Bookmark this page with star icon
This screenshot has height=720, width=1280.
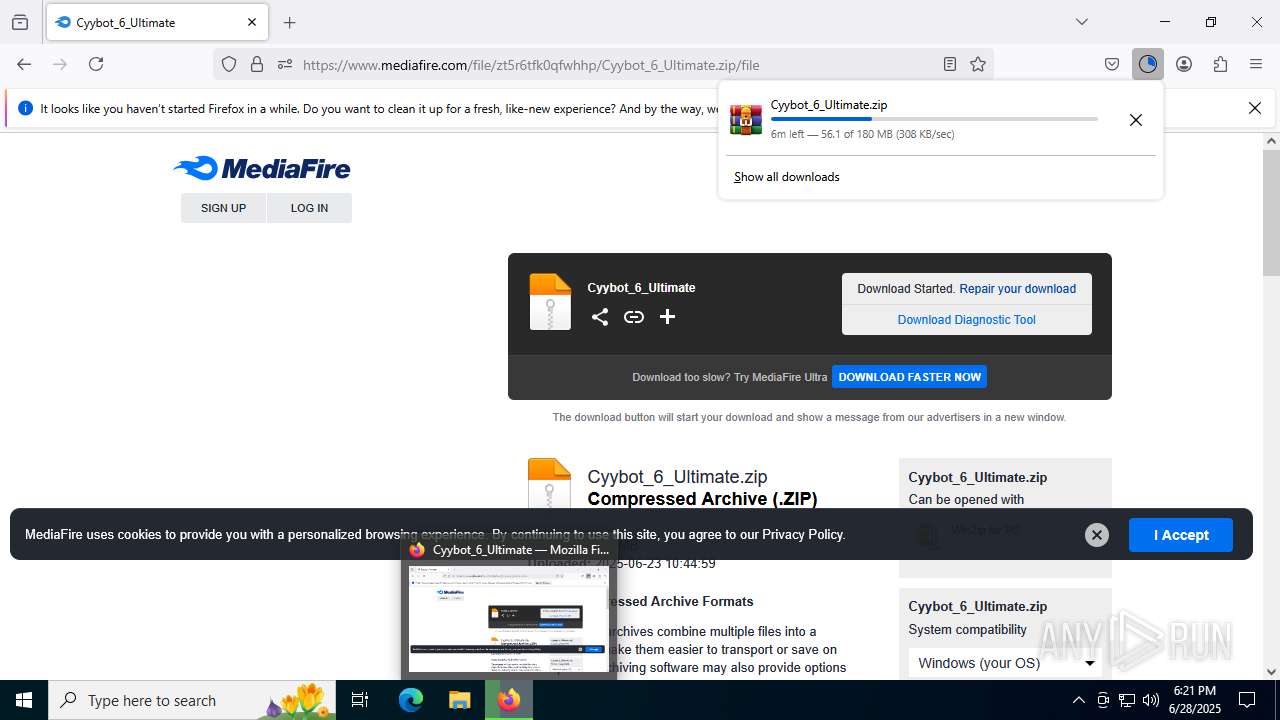point(978,64)
